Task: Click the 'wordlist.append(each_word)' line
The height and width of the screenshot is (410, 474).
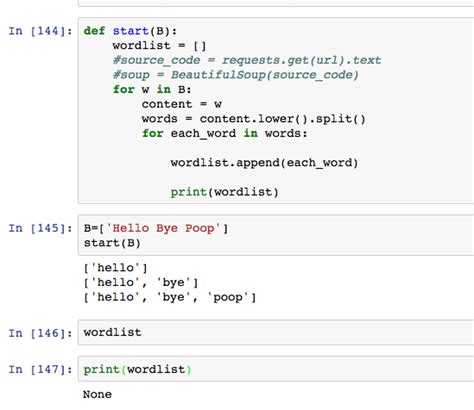Action: coord(264,163)
